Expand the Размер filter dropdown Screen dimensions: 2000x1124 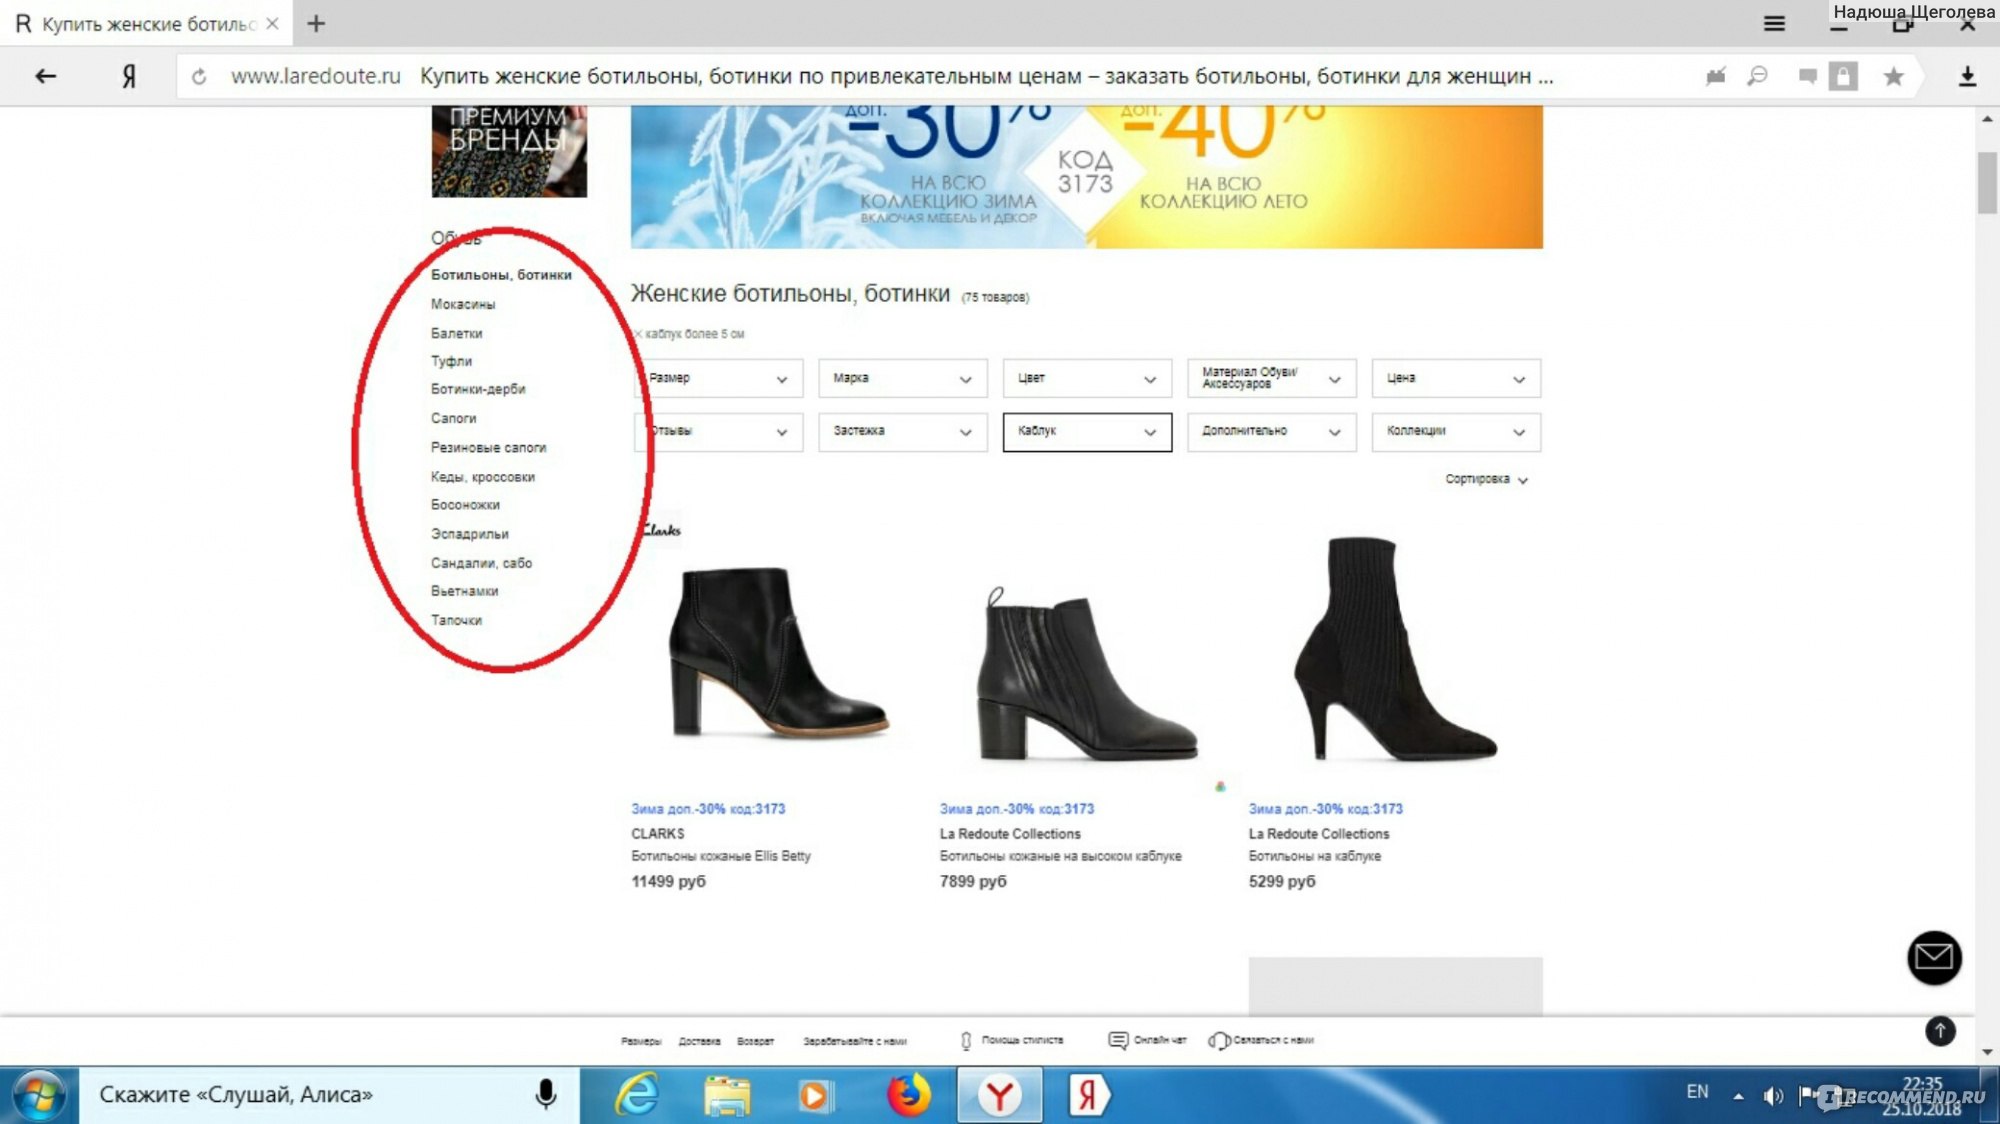coord(718,378)
